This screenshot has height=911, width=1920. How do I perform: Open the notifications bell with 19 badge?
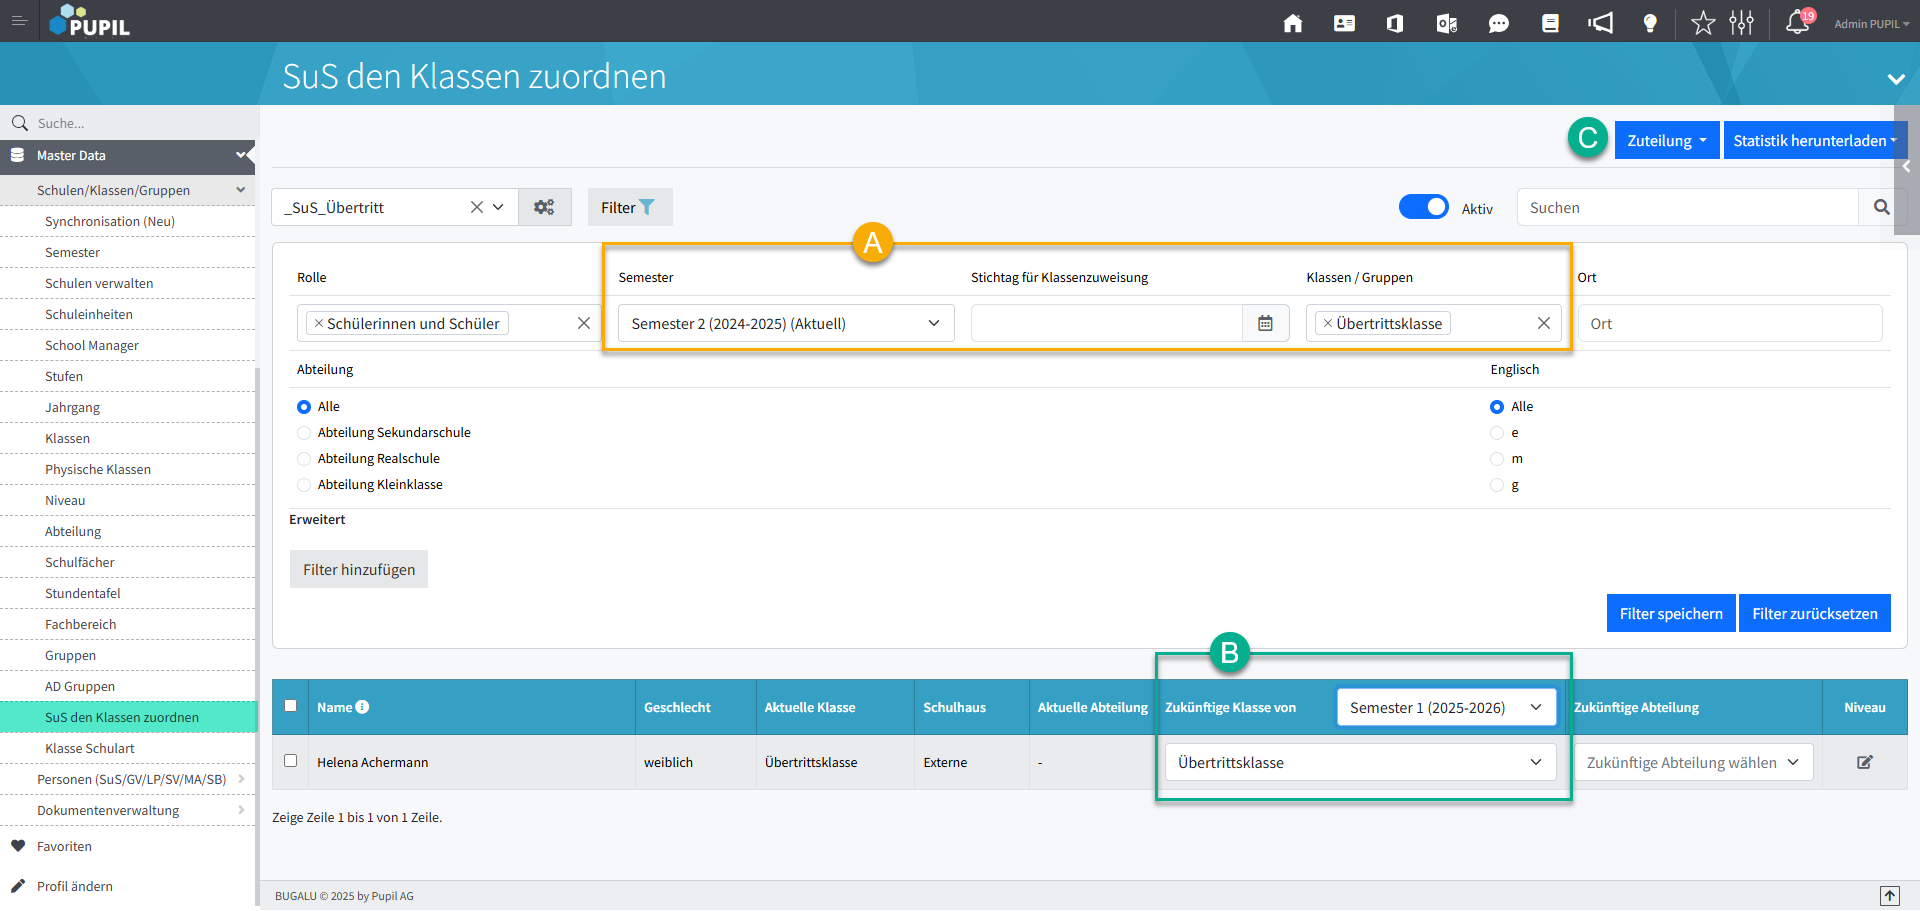[1799, 21]
